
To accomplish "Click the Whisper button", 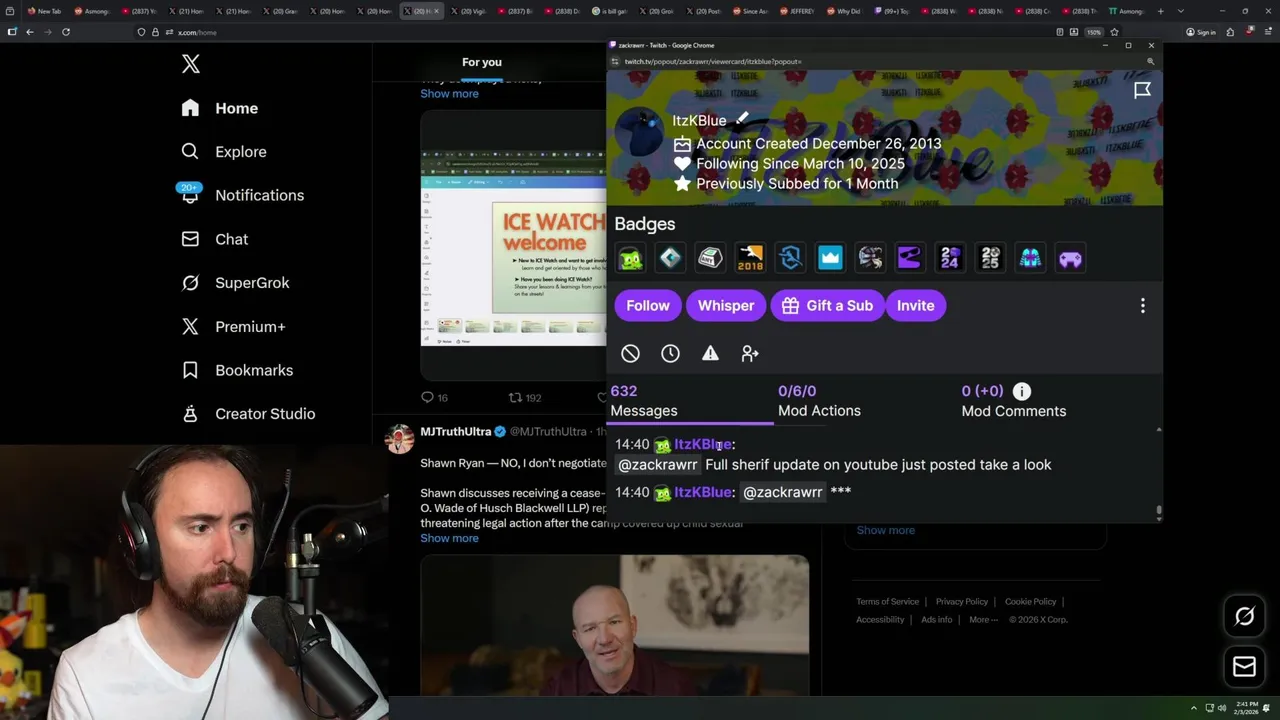I will [726, 306].
